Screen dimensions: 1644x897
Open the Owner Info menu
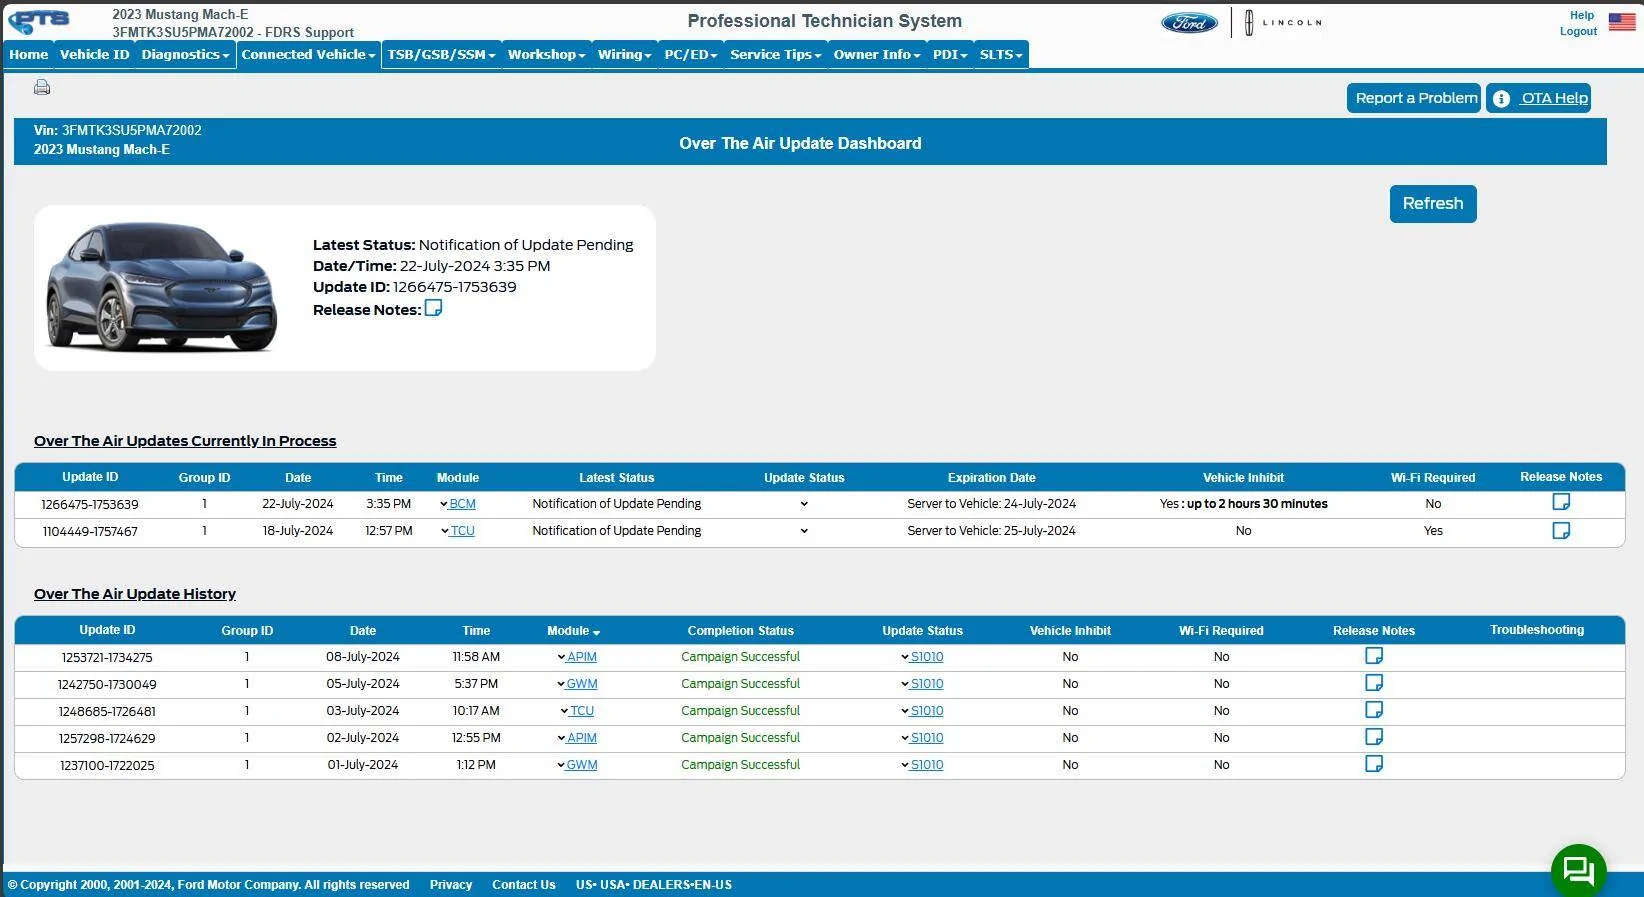pyautogui.click(x=877, y=55)
